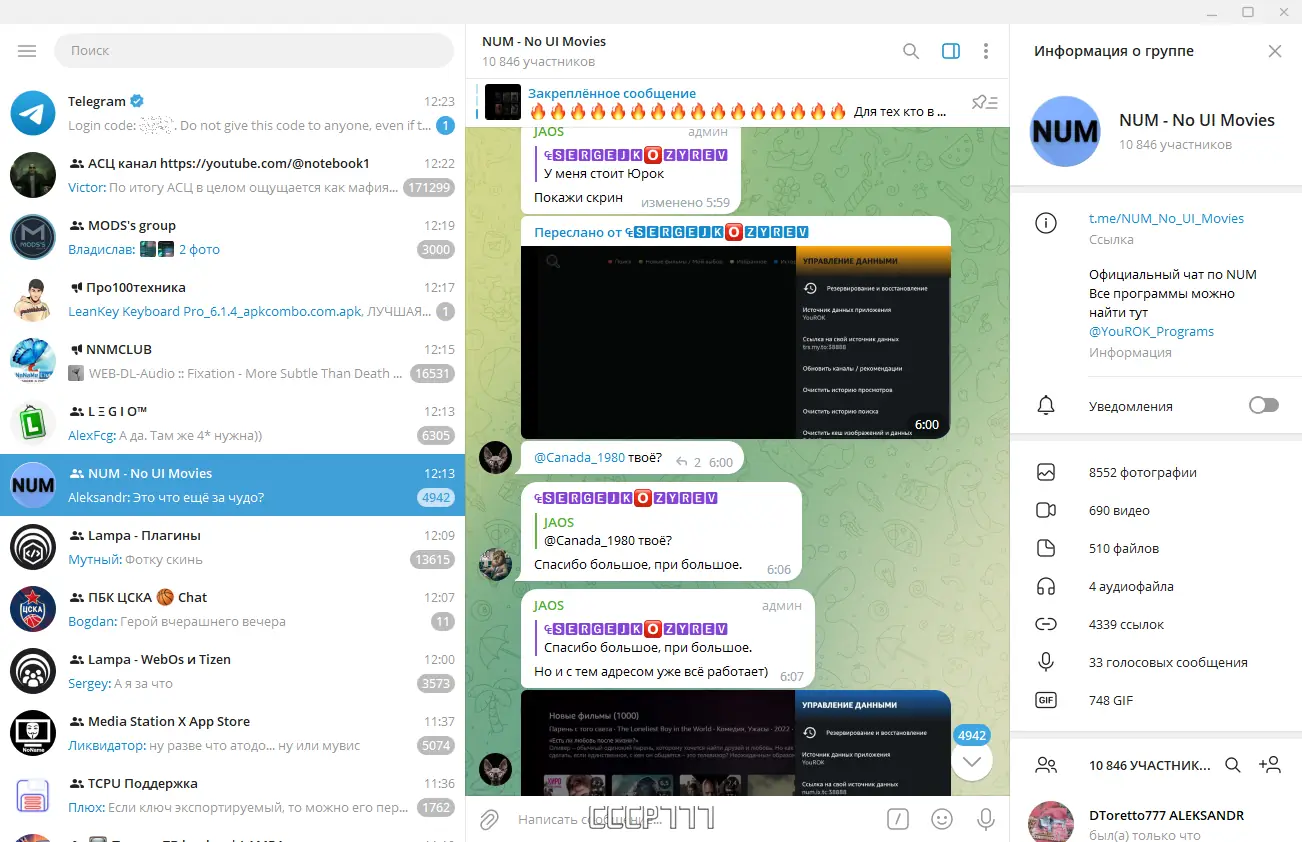Enable notifications for the group

click(1263, 405)
